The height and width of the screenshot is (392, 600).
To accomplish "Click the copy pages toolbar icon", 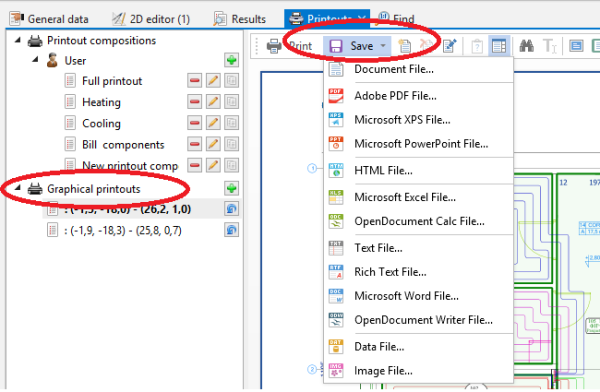I will click(x=405, y=46).
